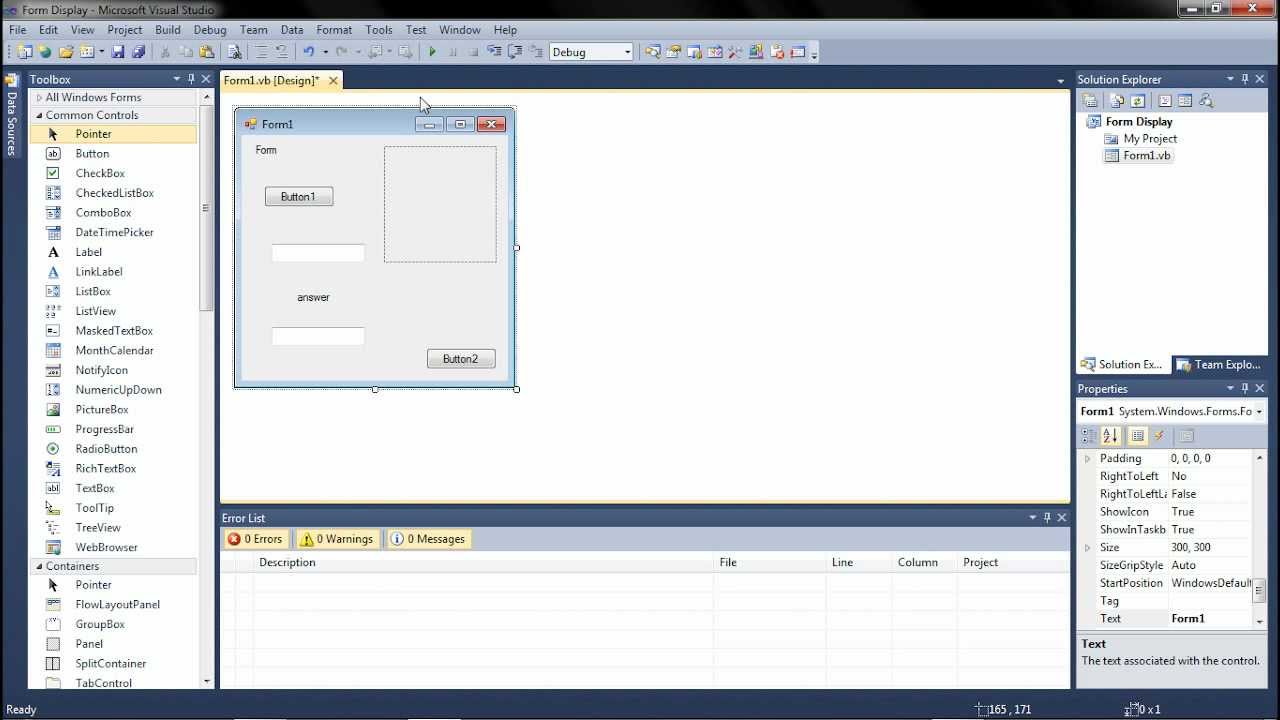Open the Project menu
Screen dimensions: 1280x720
pos(125,30)
